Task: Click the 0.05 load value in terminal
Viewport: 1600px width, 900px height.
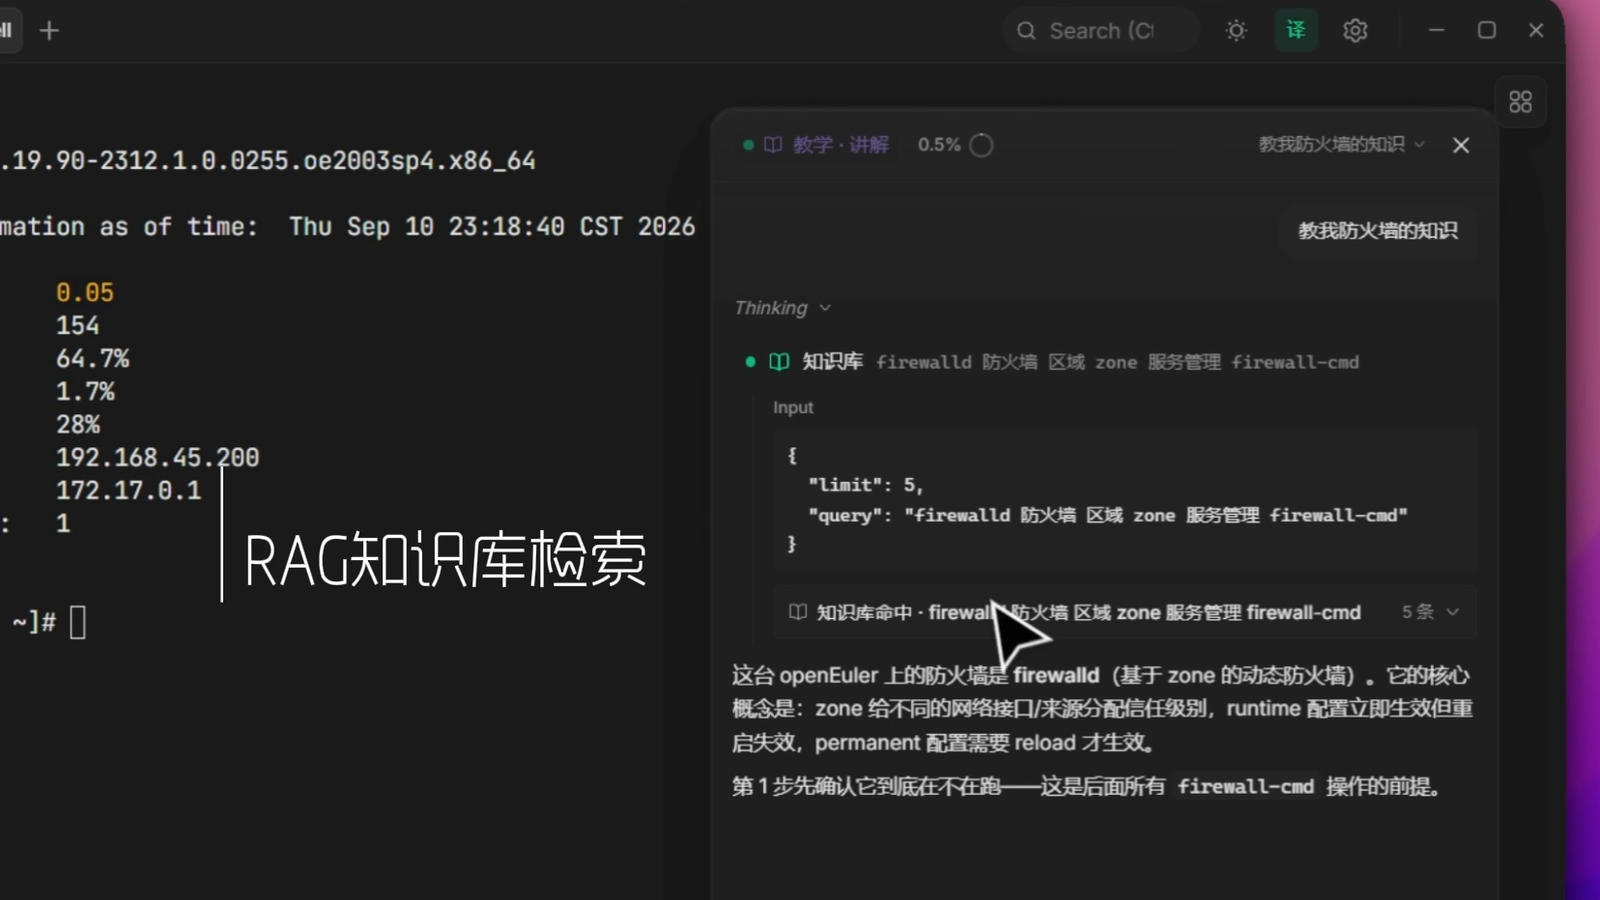Action: 85,293
